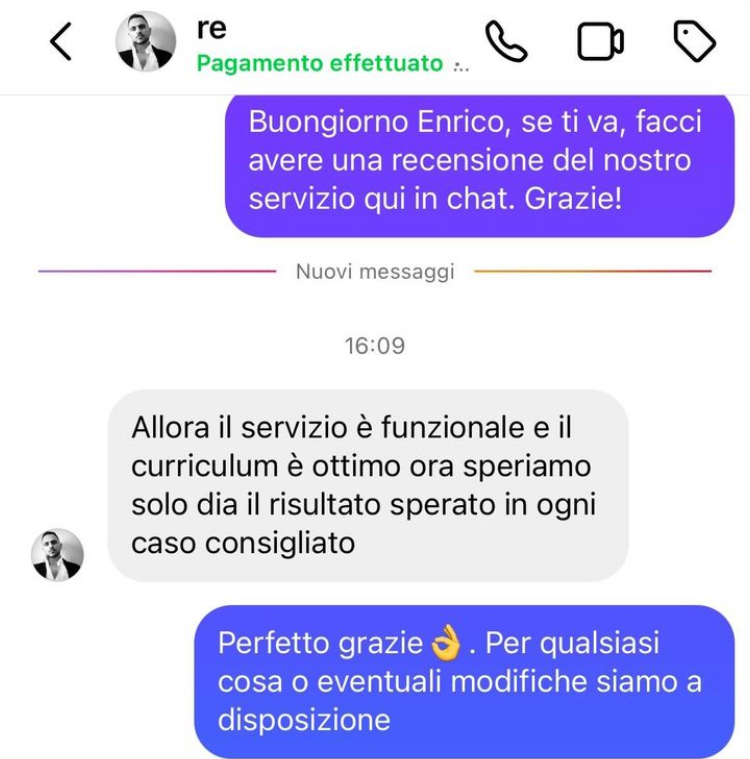Screen dimensions: 750x759
Task: Tap the 16:09 timestamp
Action: [x=375, y=346]
